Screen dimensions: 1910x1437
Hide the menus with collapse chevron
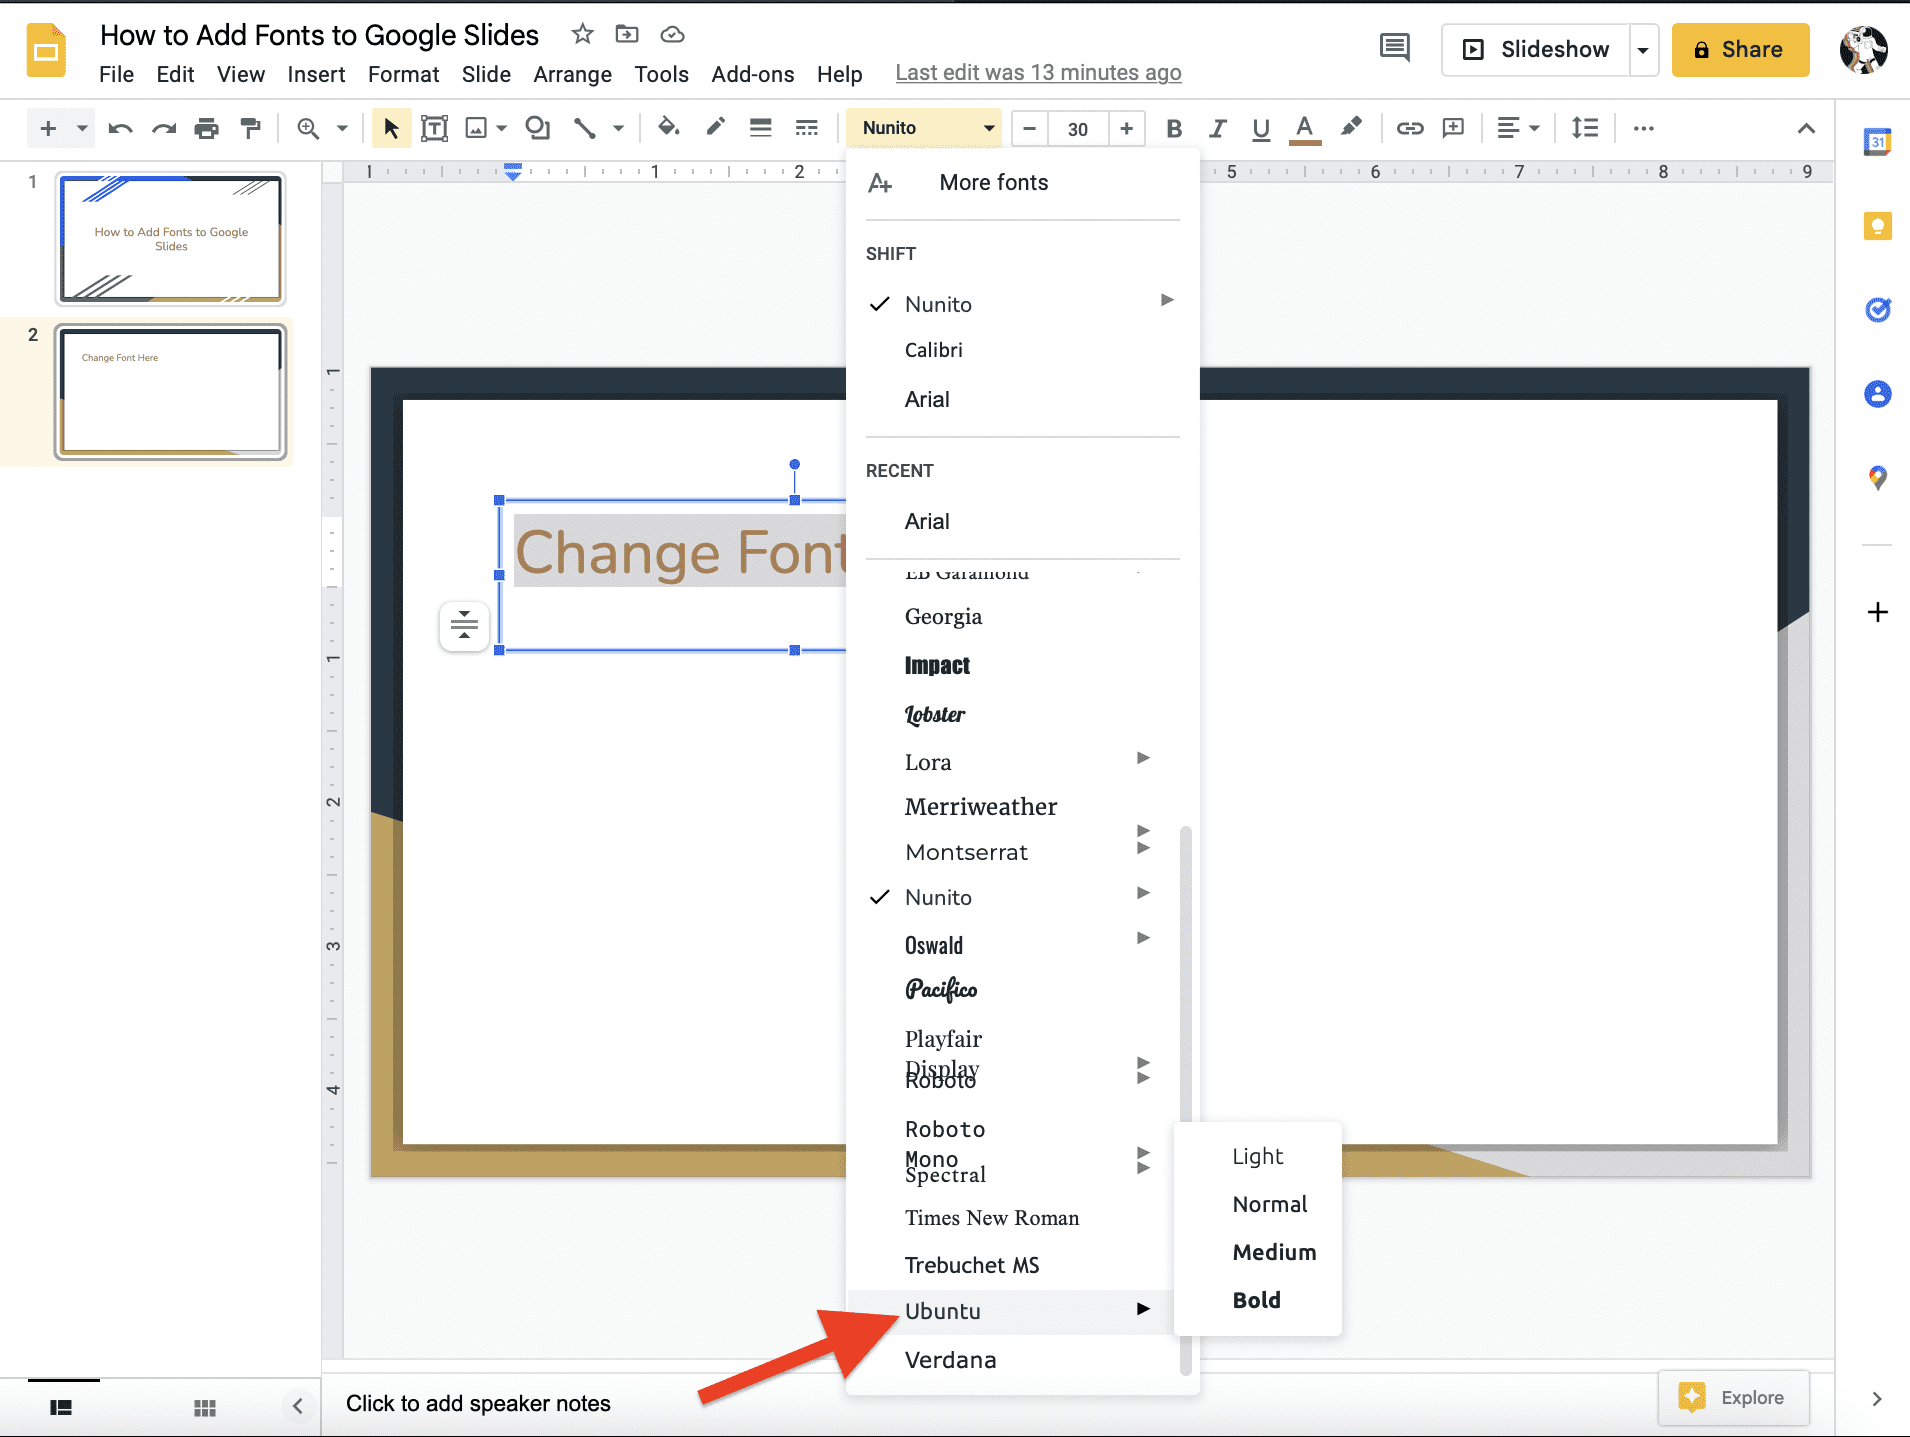(1805, 128)
